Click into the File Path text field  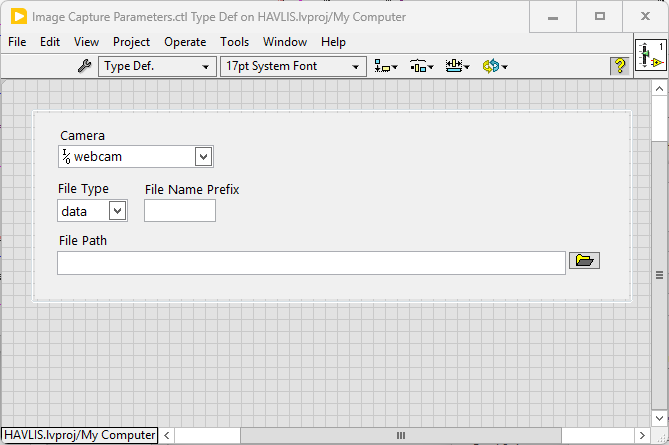[x=311, y=262]
